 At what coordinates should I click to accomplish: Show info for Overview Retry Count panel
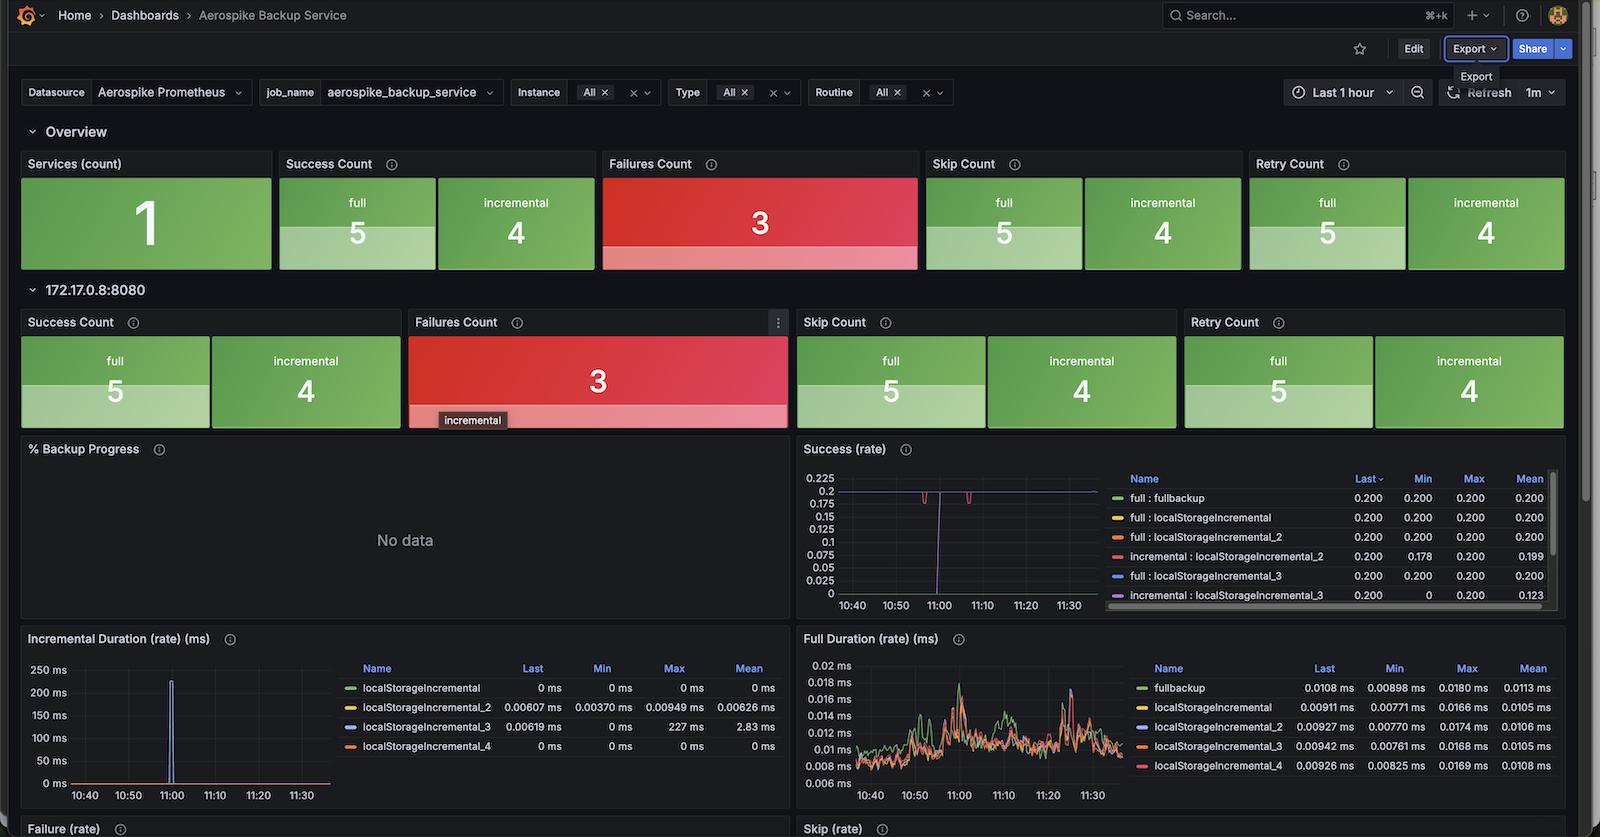point(1344,165)
